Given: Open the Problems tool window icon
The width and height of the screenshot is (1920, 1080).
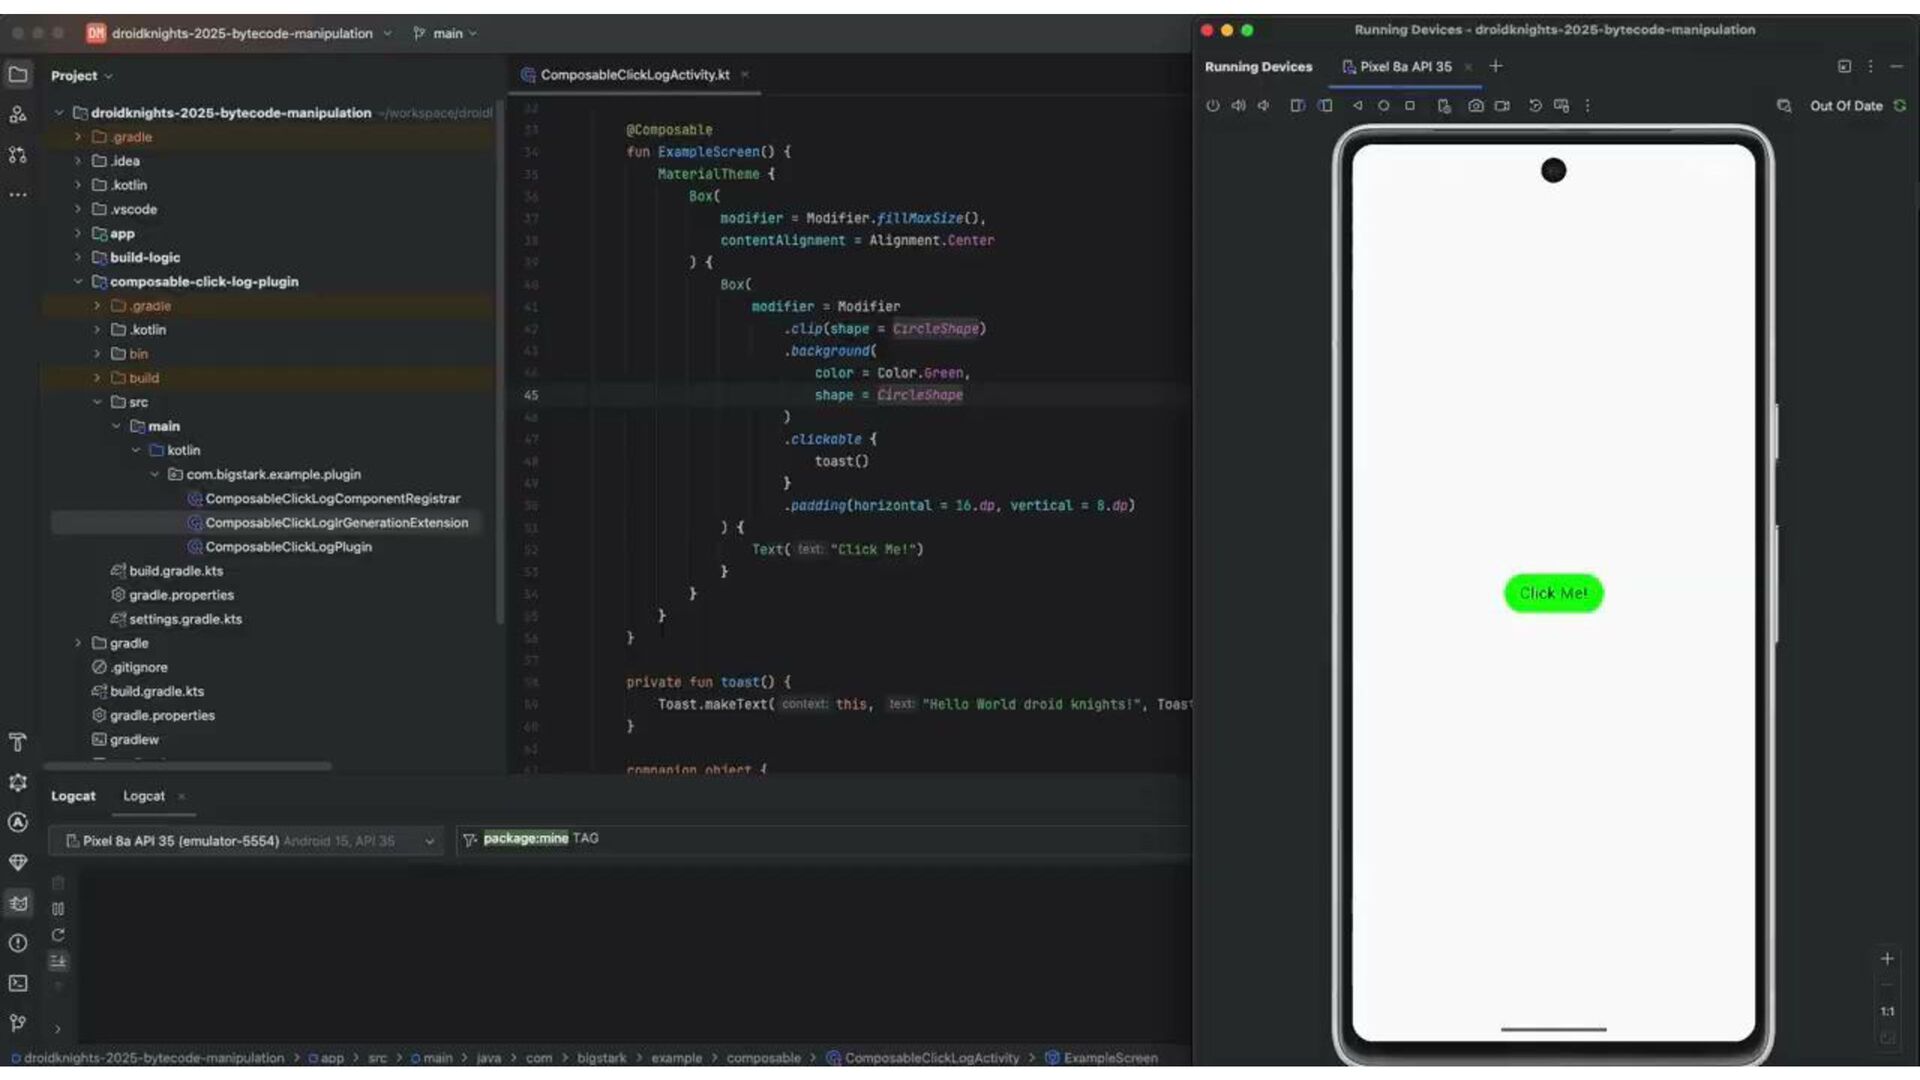Looking at the screenshot, I should point(18,943).
